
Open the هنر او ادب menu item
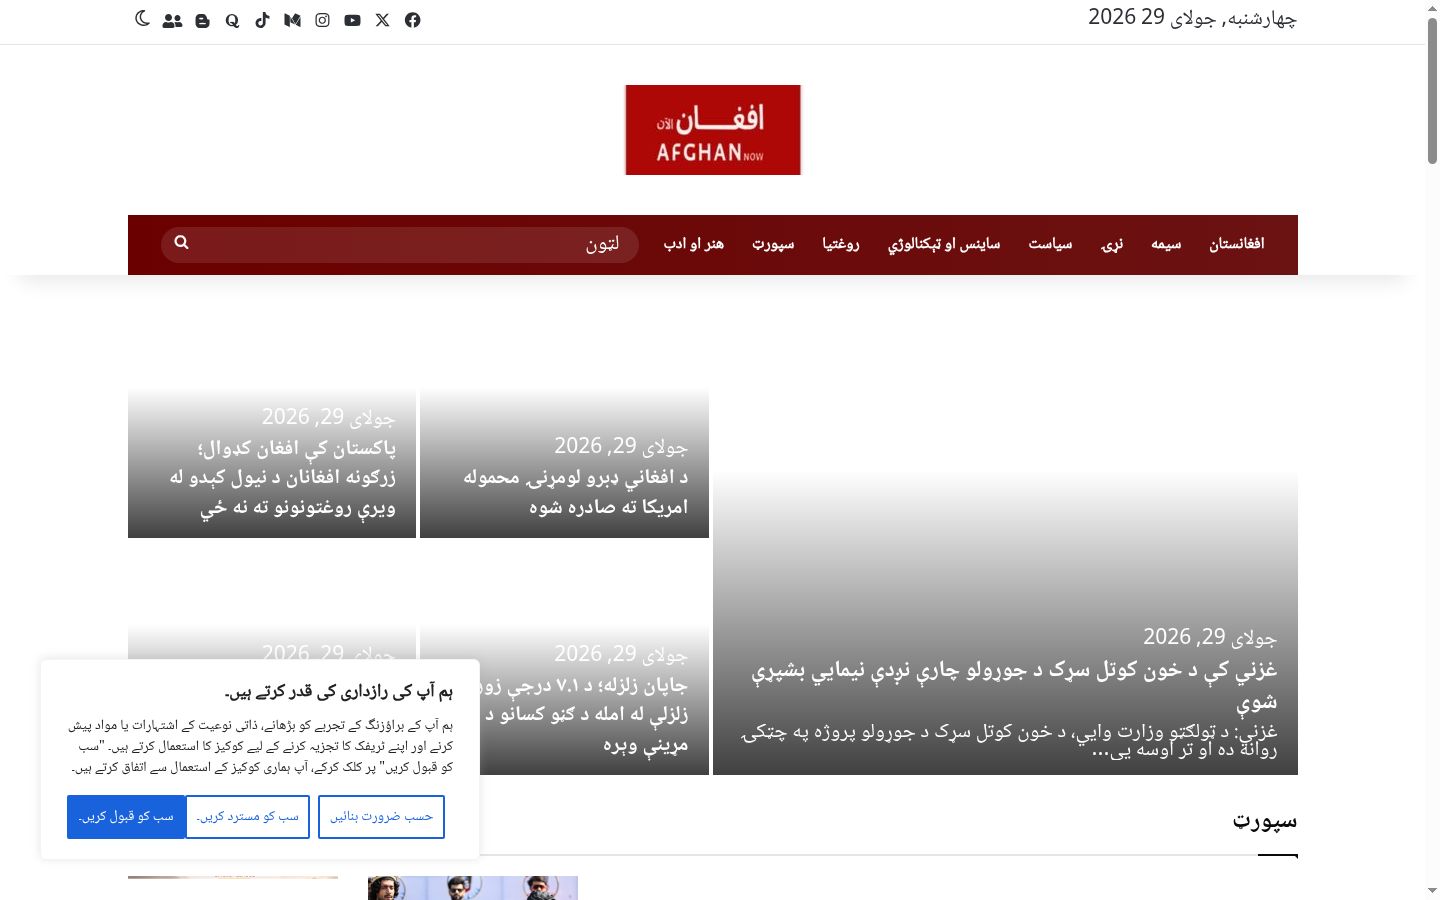694,244
